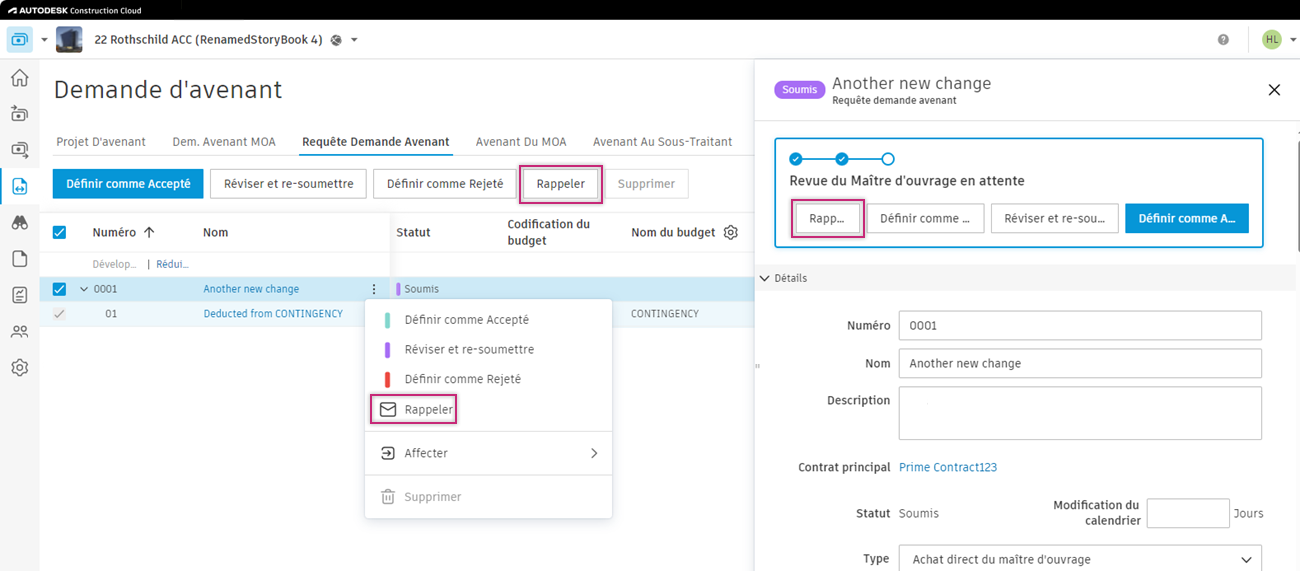Click the three-dot menu for row 0001
The image size is (1300, 571).
click(x=374, y=289)
